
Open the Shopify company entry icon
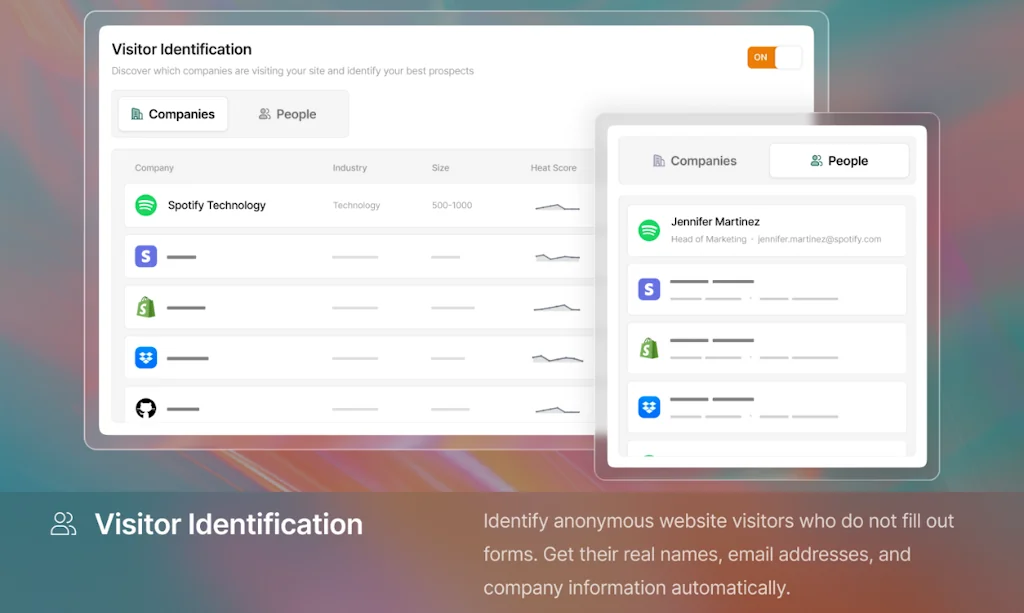145,307
